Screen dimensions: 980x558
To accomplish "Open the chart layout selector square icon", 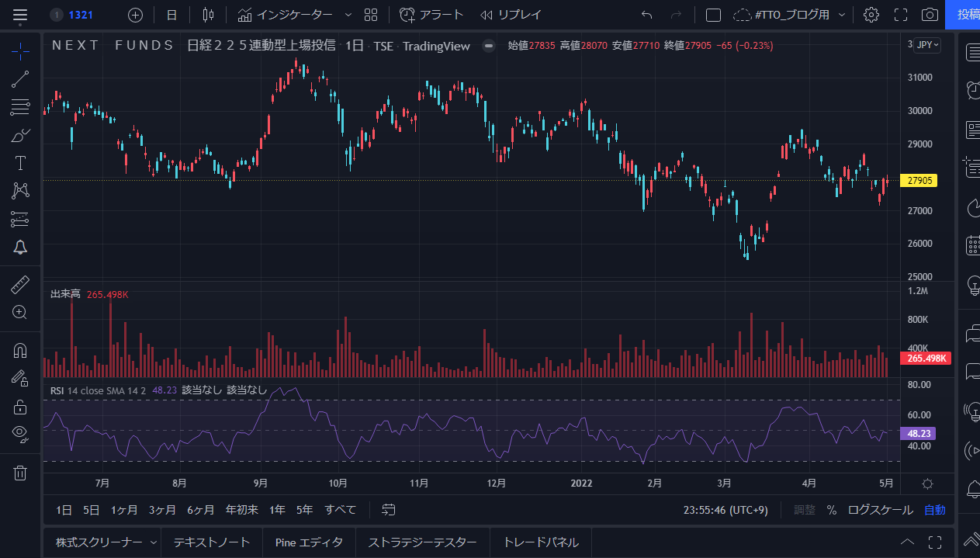I will pyautogui.click(x=713, y=15).
